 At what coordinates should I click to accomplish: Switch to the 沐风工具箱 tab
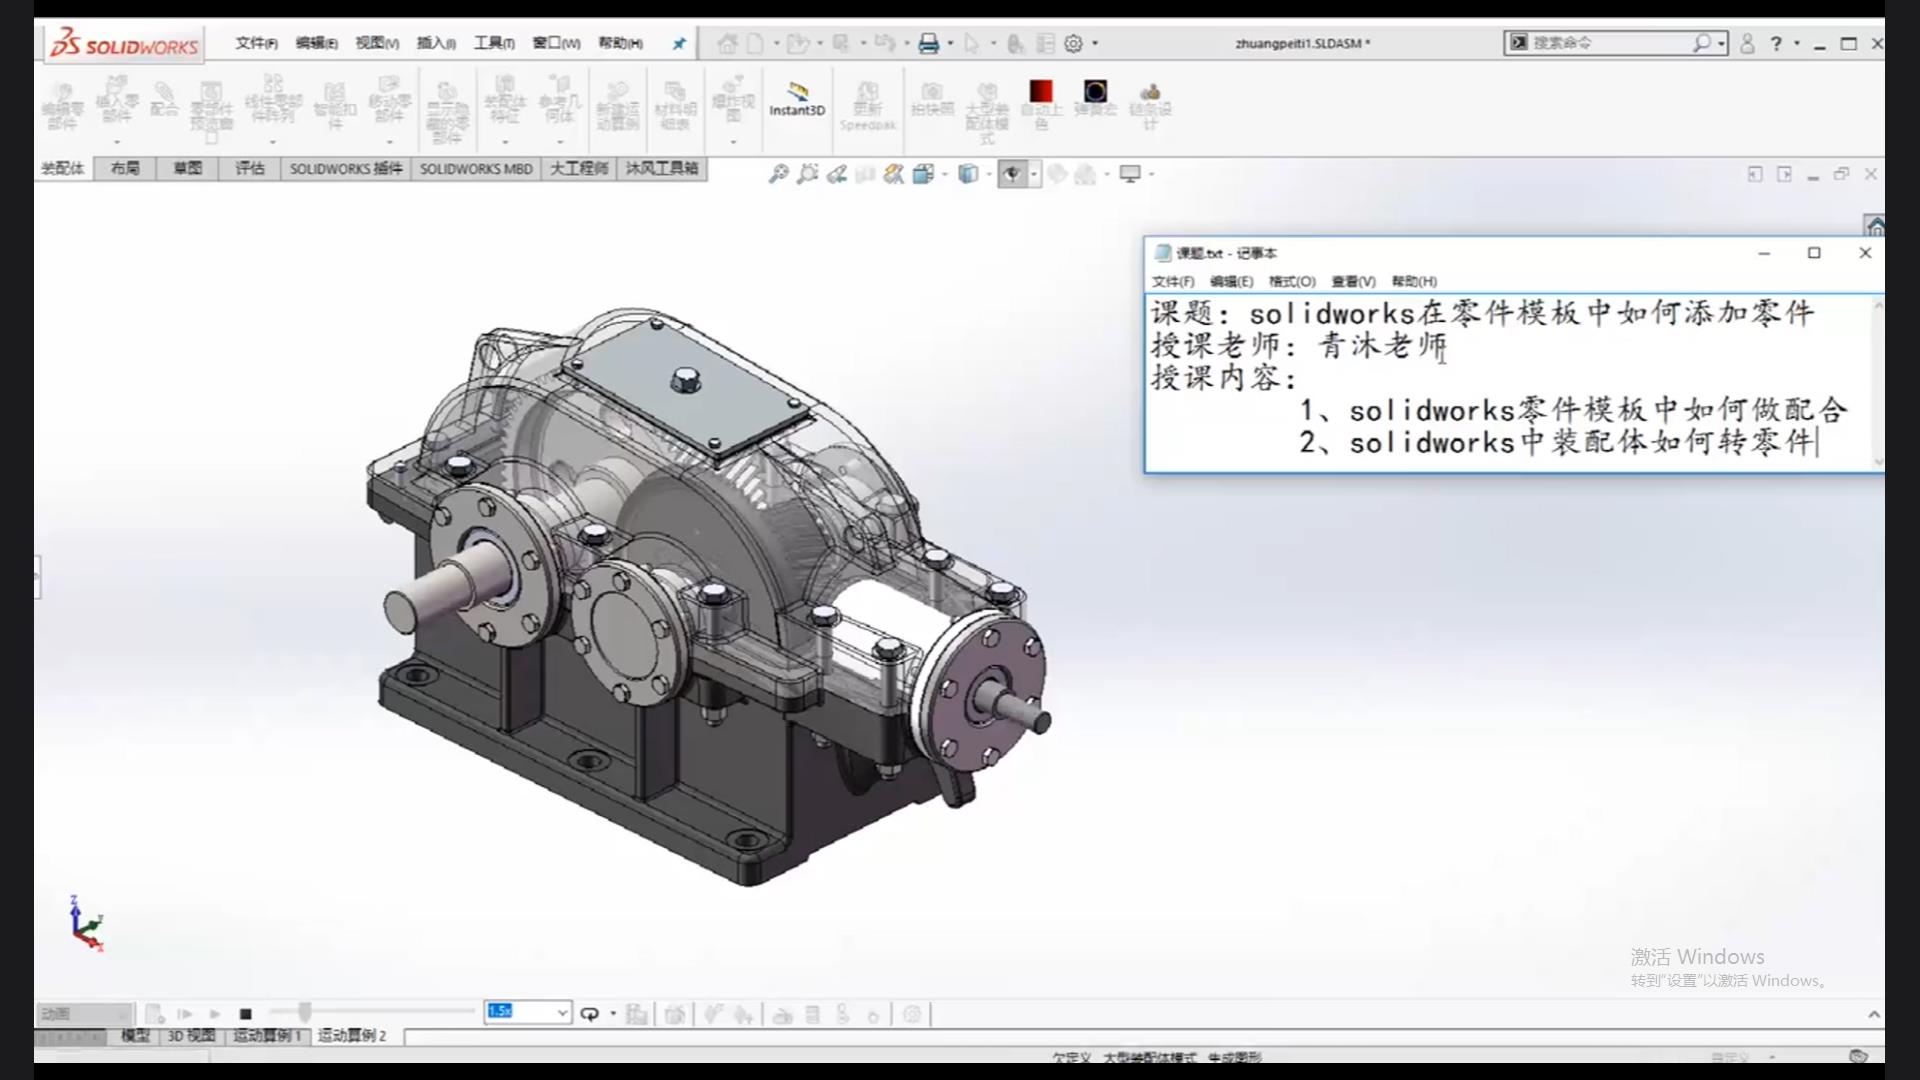click(662, 168)
